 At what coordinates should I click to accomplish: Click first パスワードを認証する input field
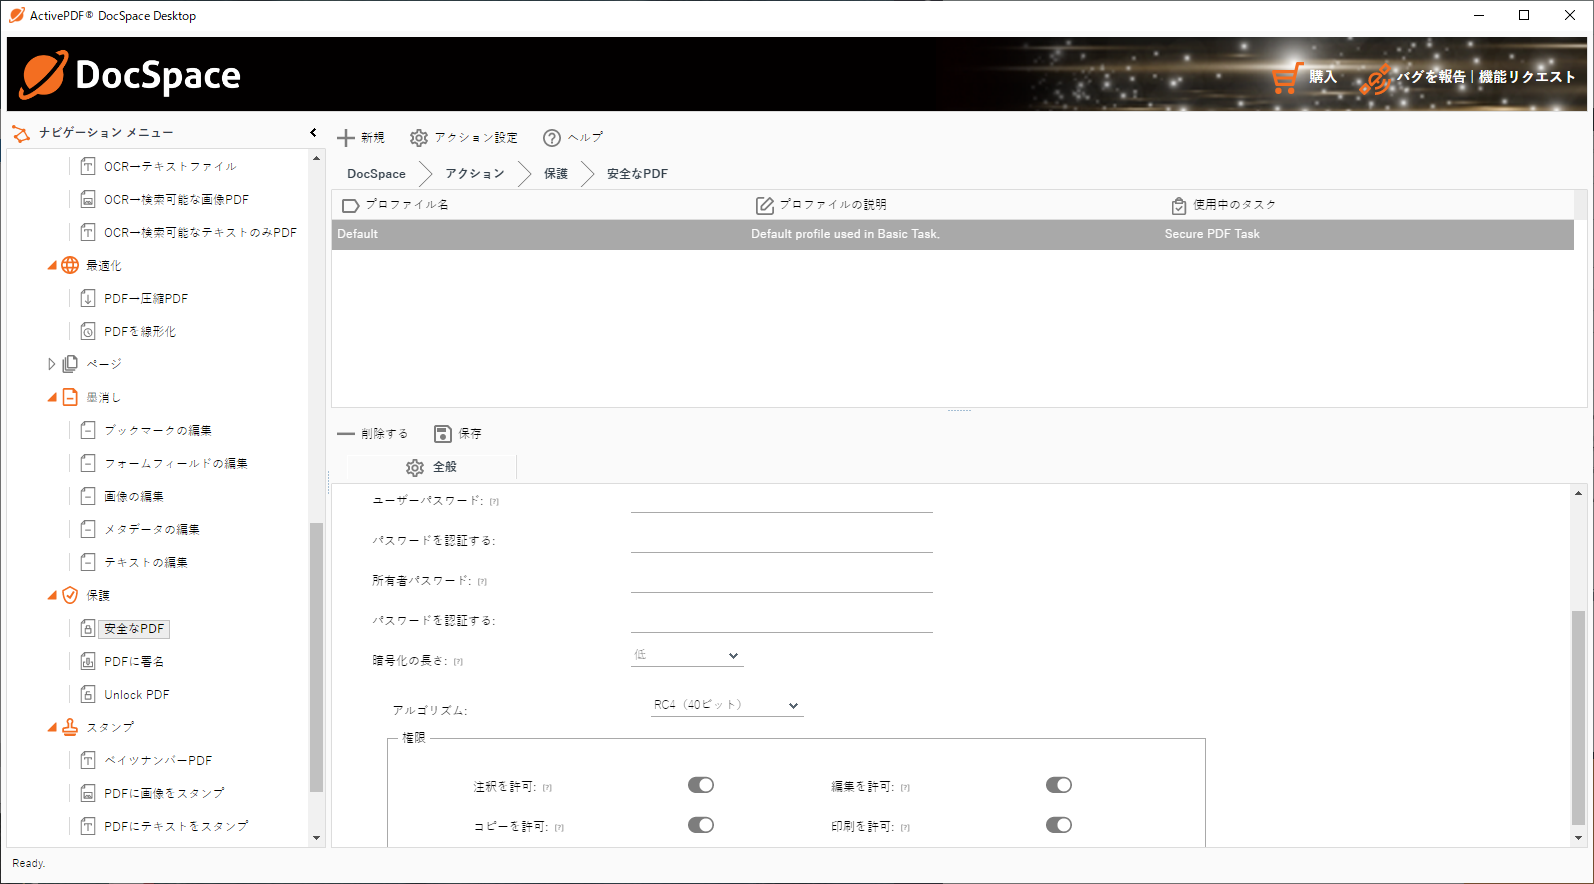[782, 541]
